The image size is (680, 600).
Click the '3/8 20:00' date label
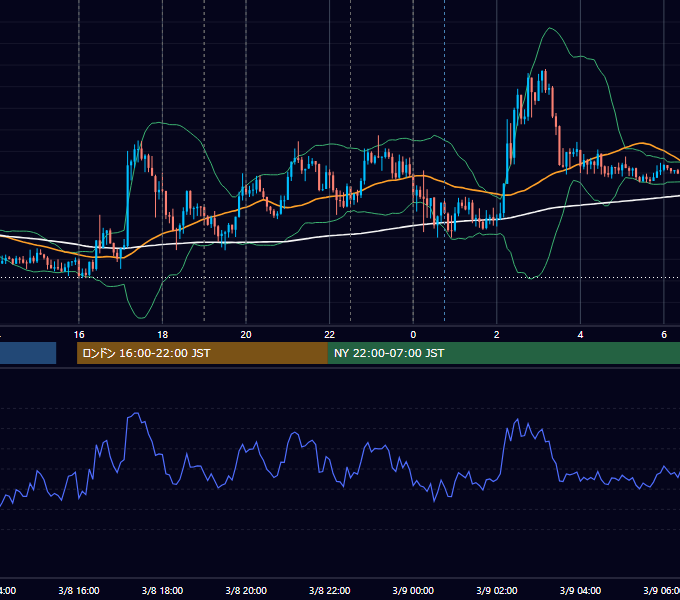[x=246, y=591]
